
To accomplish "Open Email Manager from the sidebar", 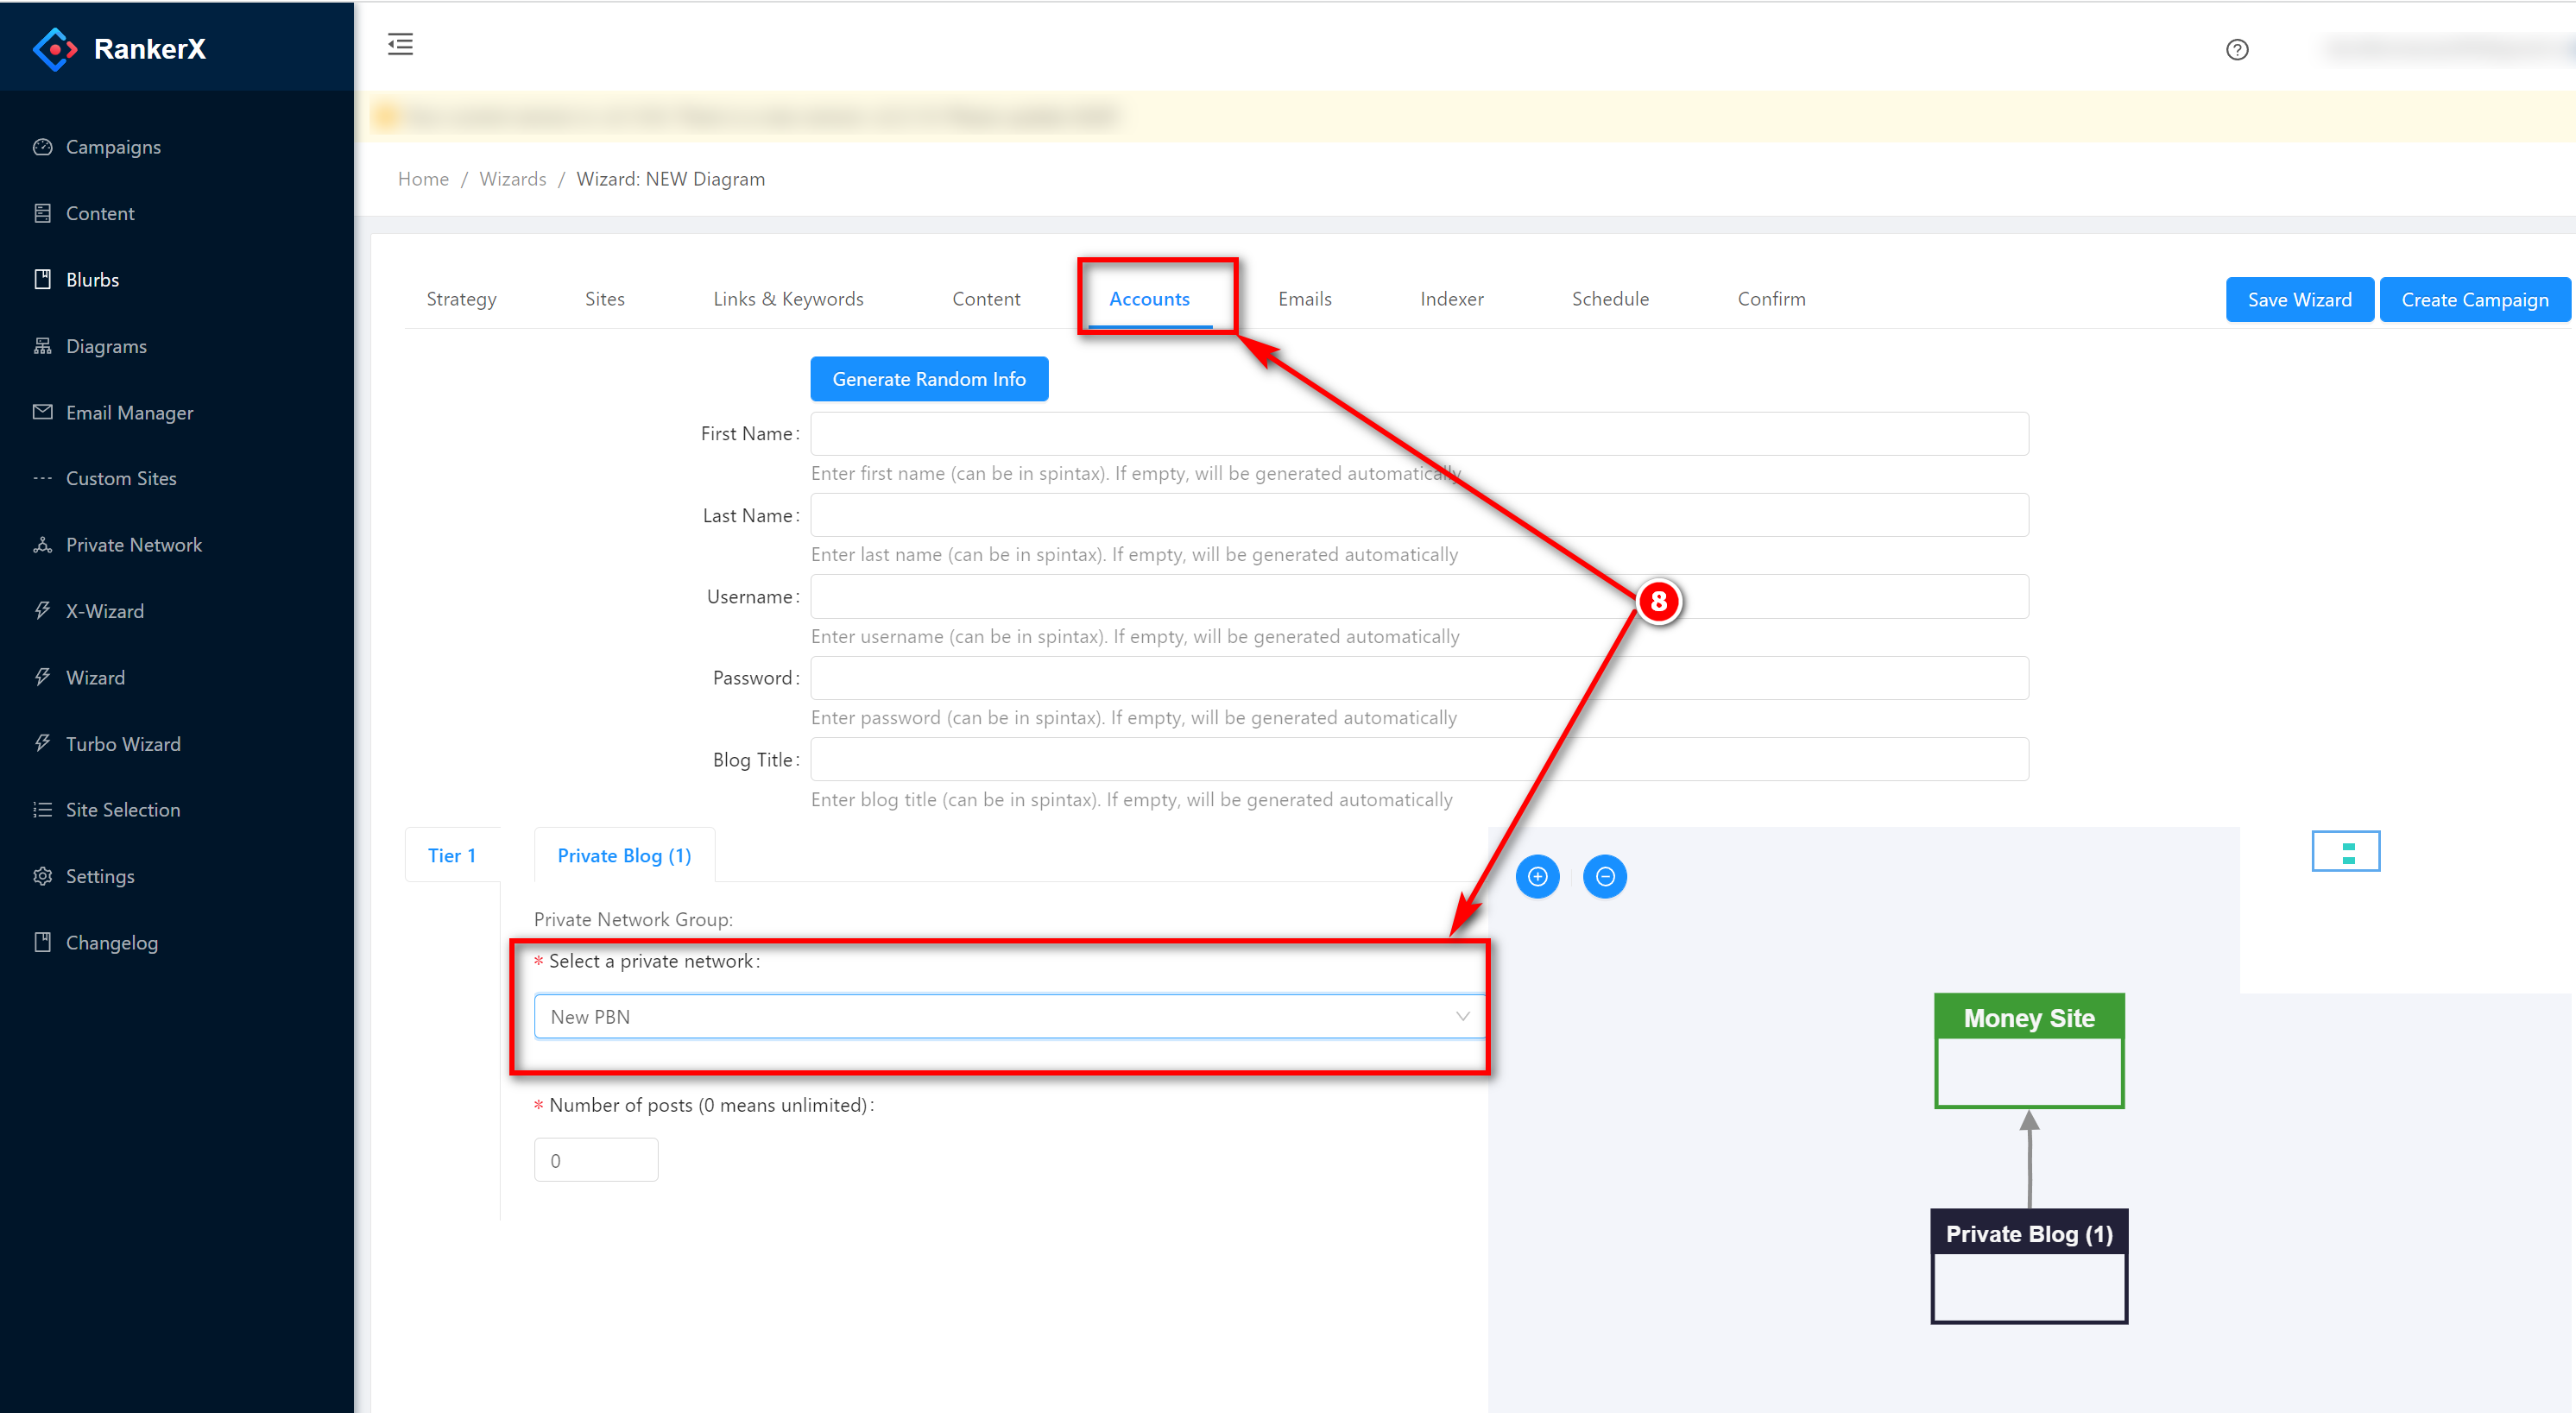I will click(x=129, y=412).
